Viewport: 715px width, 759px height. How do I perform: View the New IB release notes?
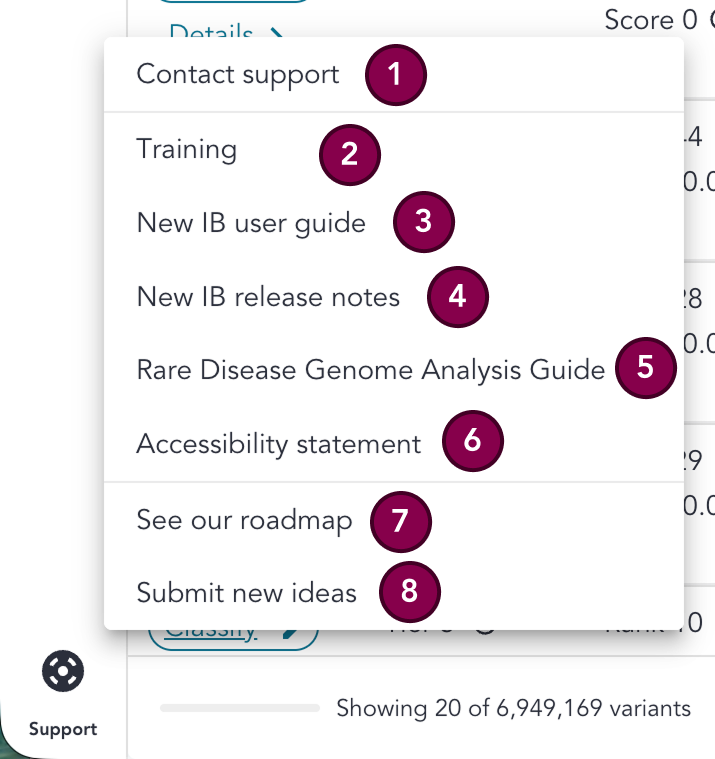pyautogui.click(x=268, y=297)
